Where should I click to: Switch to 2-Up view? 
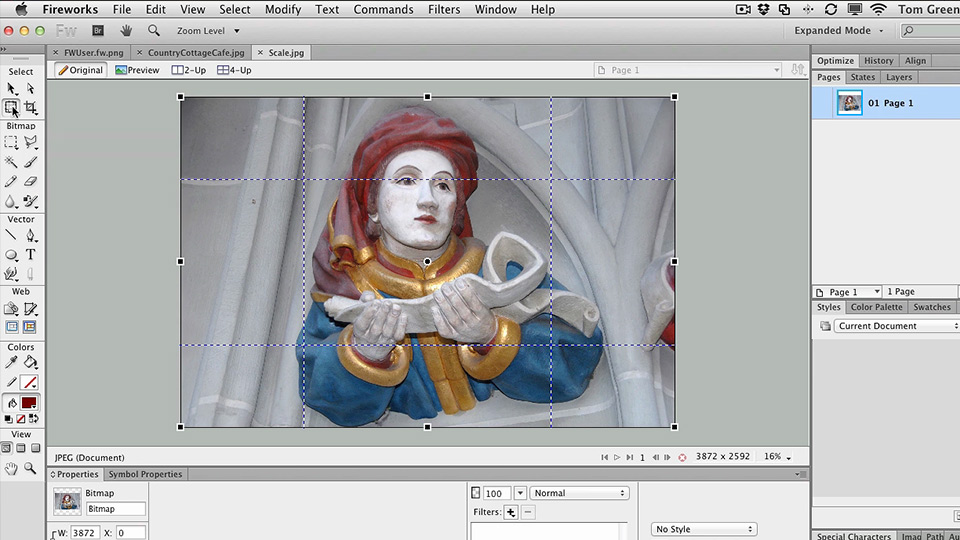point(189,70)
